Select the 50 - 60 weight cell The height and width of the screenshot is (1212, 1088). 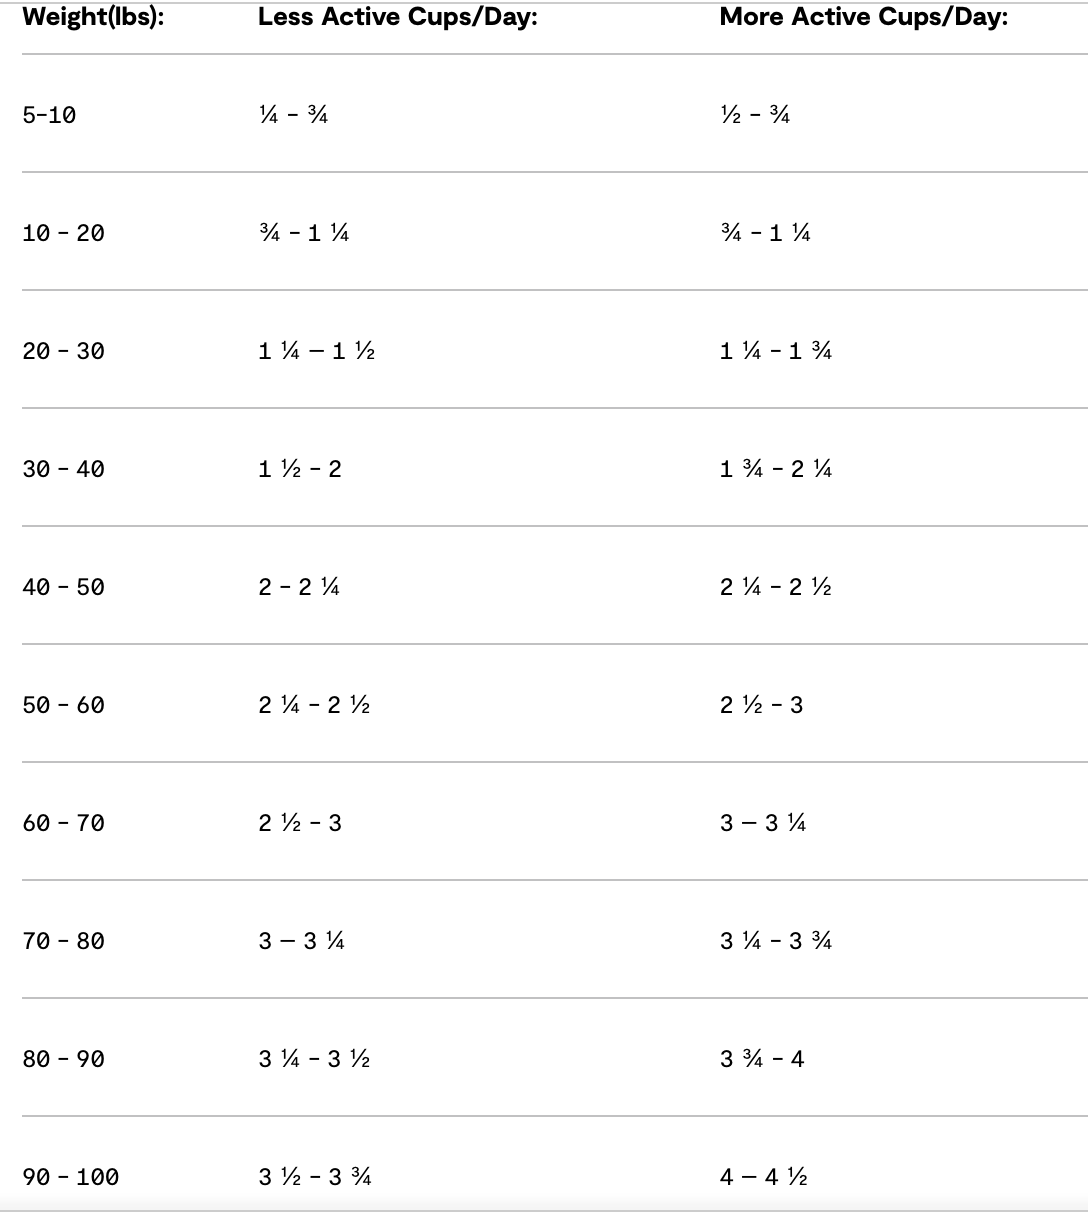(x=63, y=705)
